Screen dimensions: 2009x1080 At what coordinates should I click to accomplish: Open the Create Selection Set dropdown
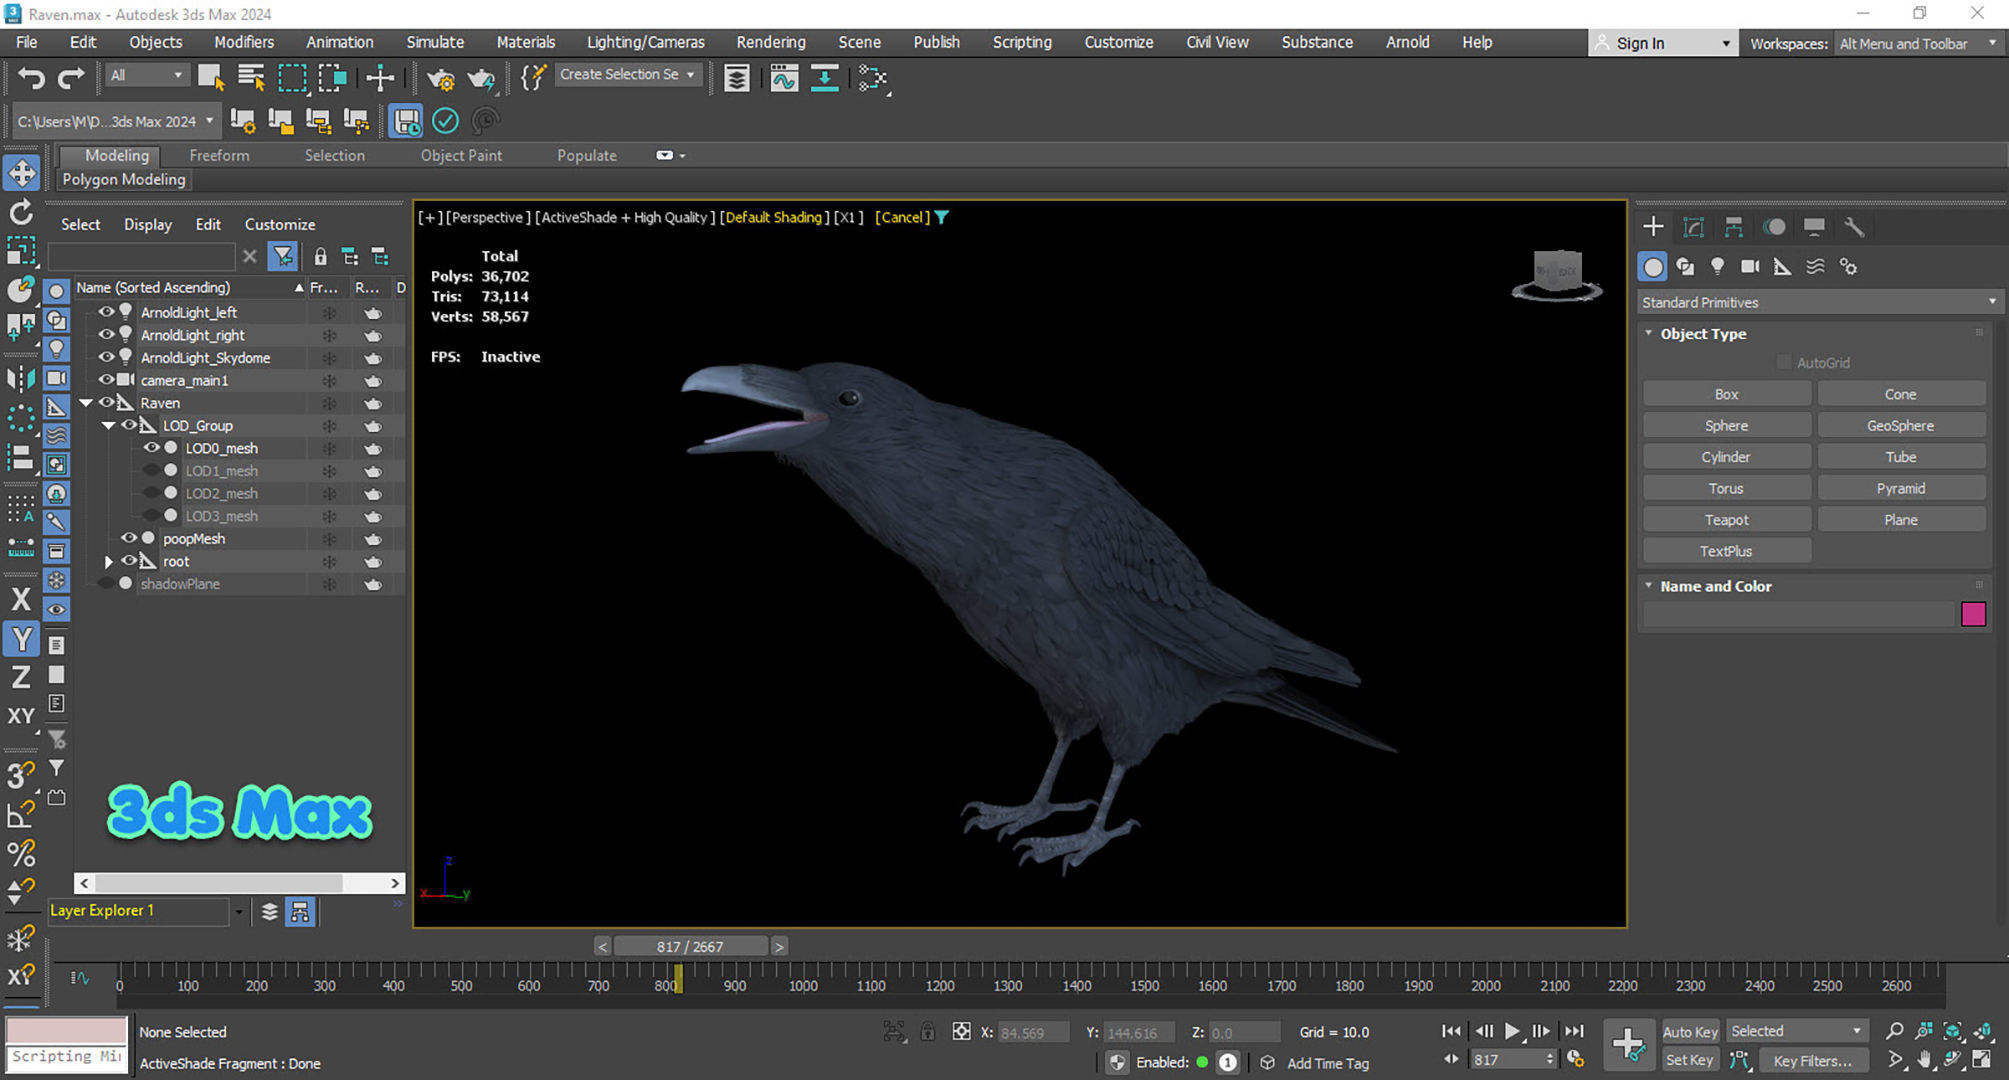627,74
